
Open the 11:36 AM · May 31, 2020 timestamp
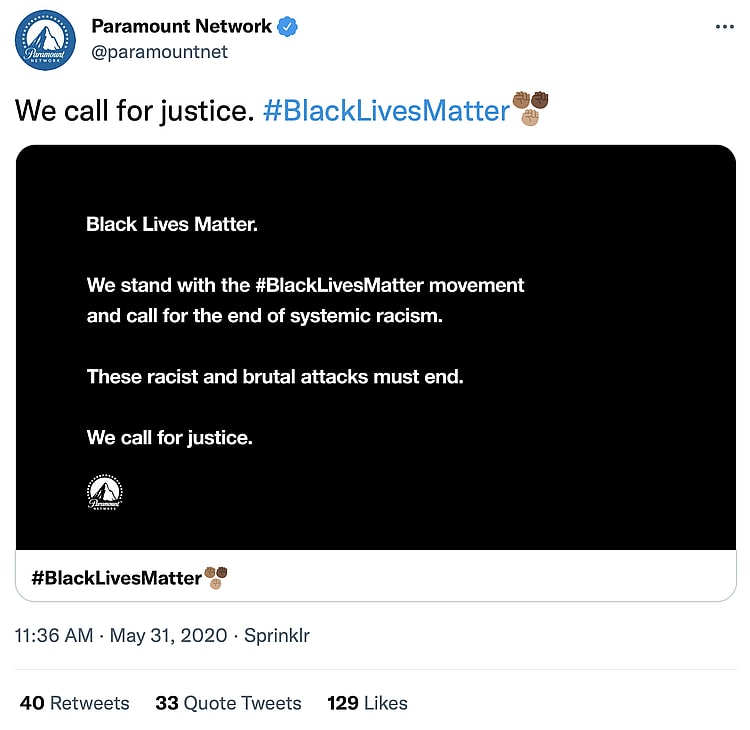tap(124, 636)
